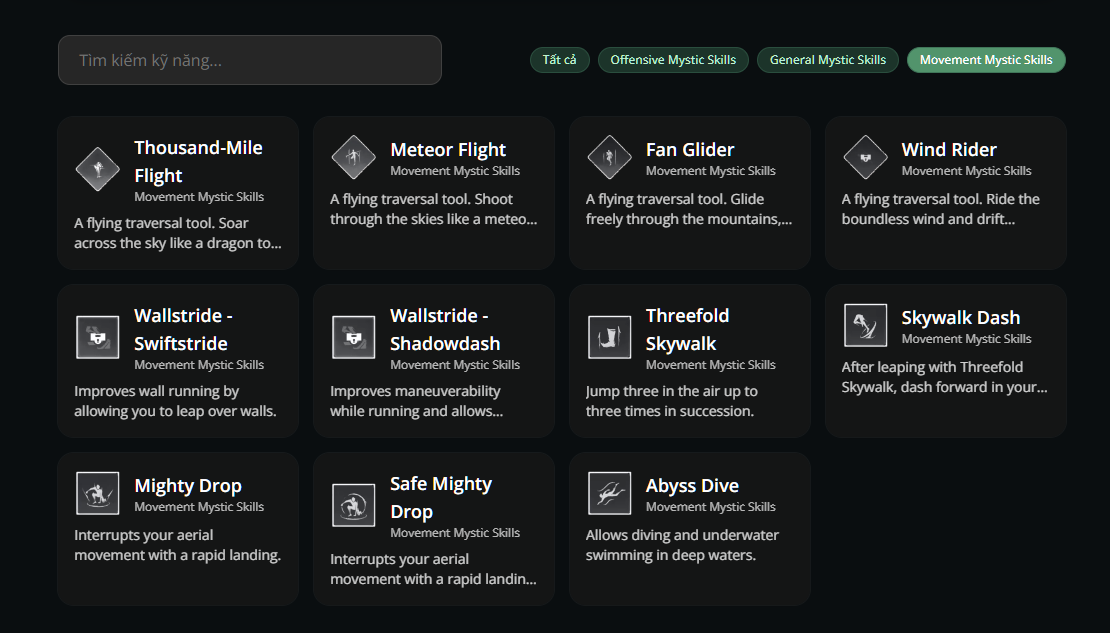
Task: Open the Abyss Dive title link
Action: pos(692,486)
